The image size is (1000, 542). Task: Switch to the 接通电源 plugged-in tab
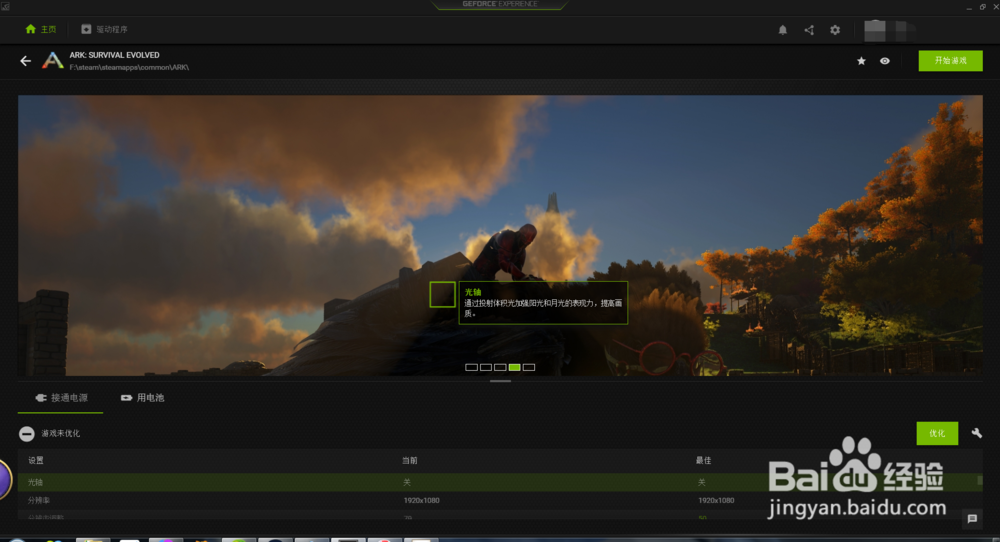[x=61, y=398]
